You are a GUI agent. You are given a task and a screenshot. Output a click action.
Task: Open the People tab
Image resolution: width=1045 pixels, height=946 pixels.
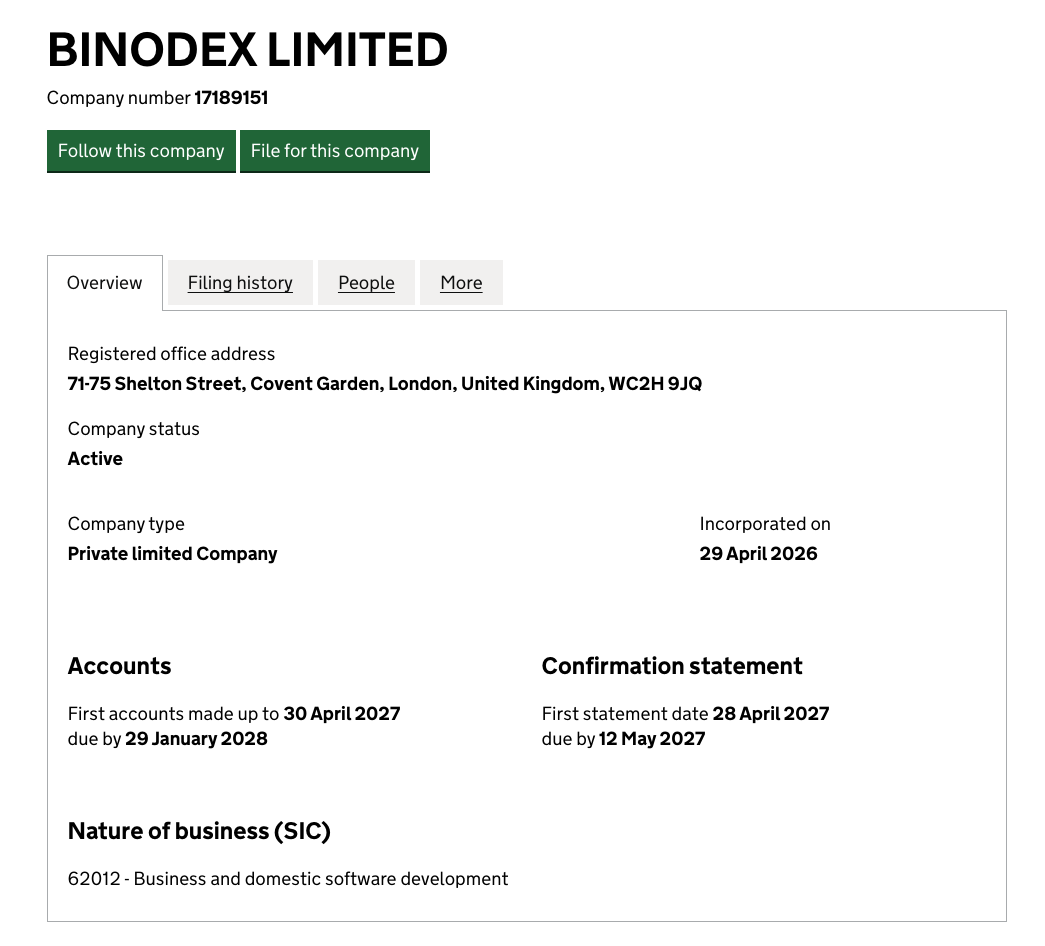click(x=367, y=283)
